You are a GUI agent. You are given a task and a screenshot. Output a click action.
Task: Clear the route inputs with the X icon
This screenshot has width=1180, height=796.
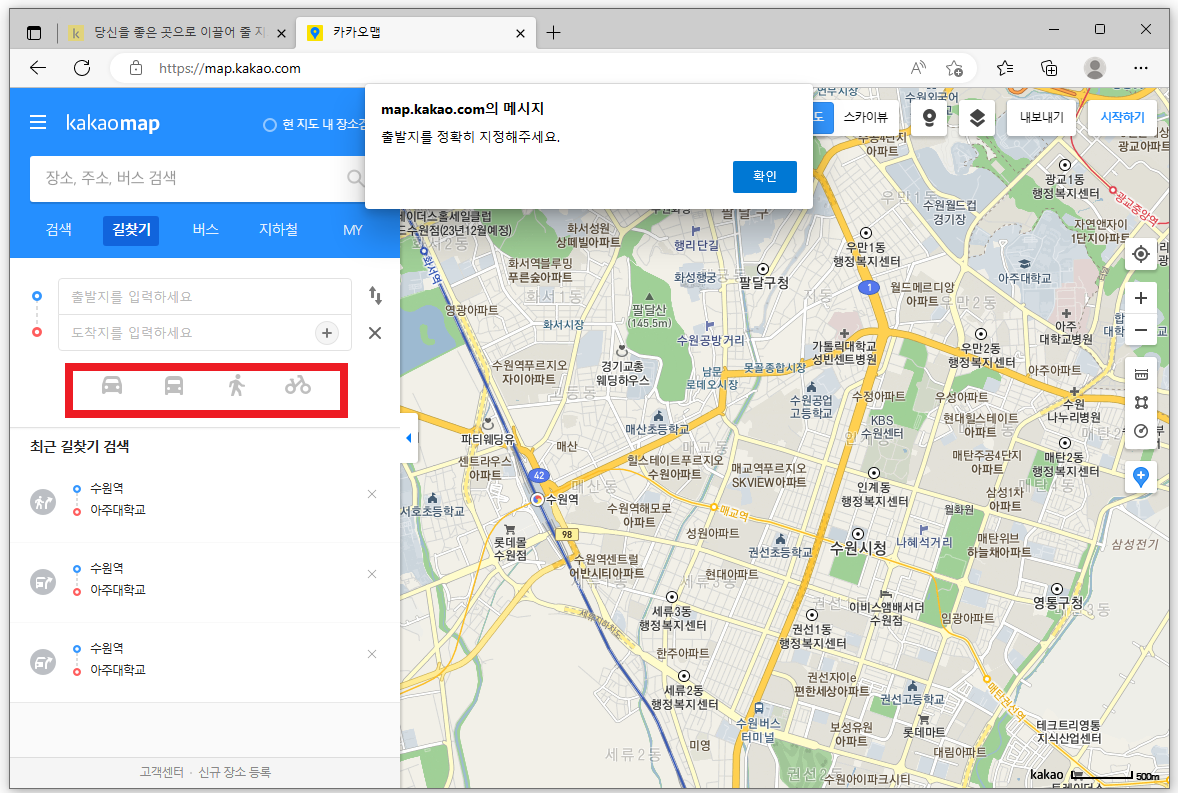375,333
